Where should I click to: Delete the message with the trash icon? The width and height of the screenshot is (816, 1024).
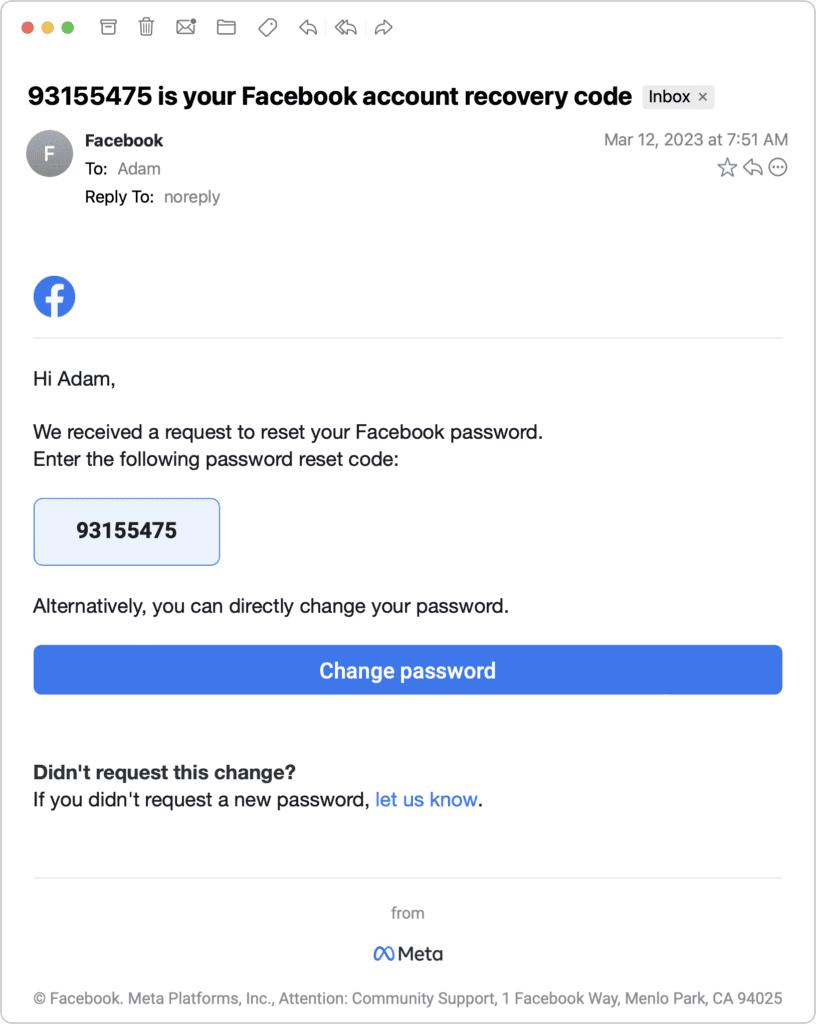(x=147, y=27)
